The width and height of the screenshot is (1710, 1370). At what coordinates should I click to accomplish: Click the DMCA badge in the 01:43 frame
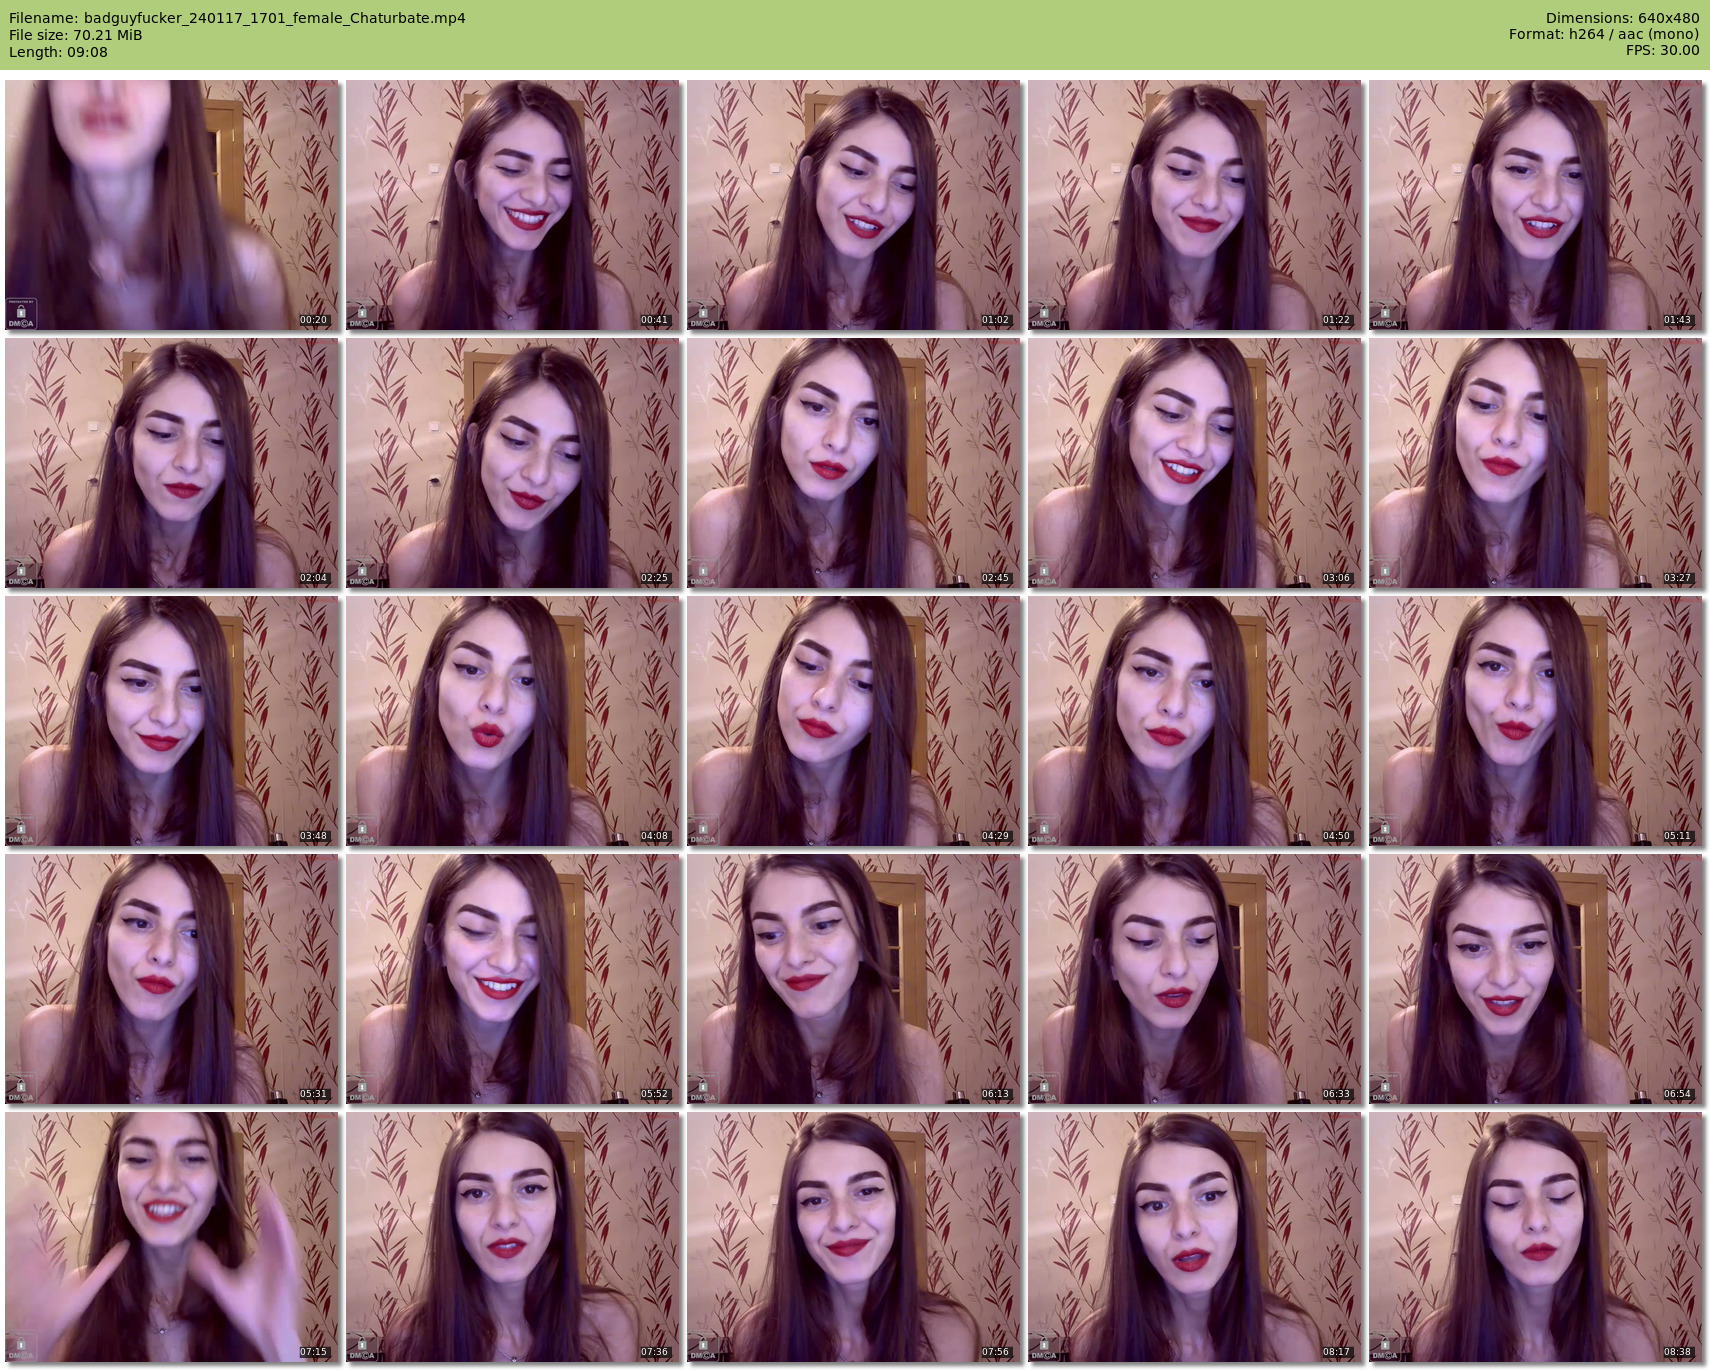pyautogui.click(x=1384, y=318)
